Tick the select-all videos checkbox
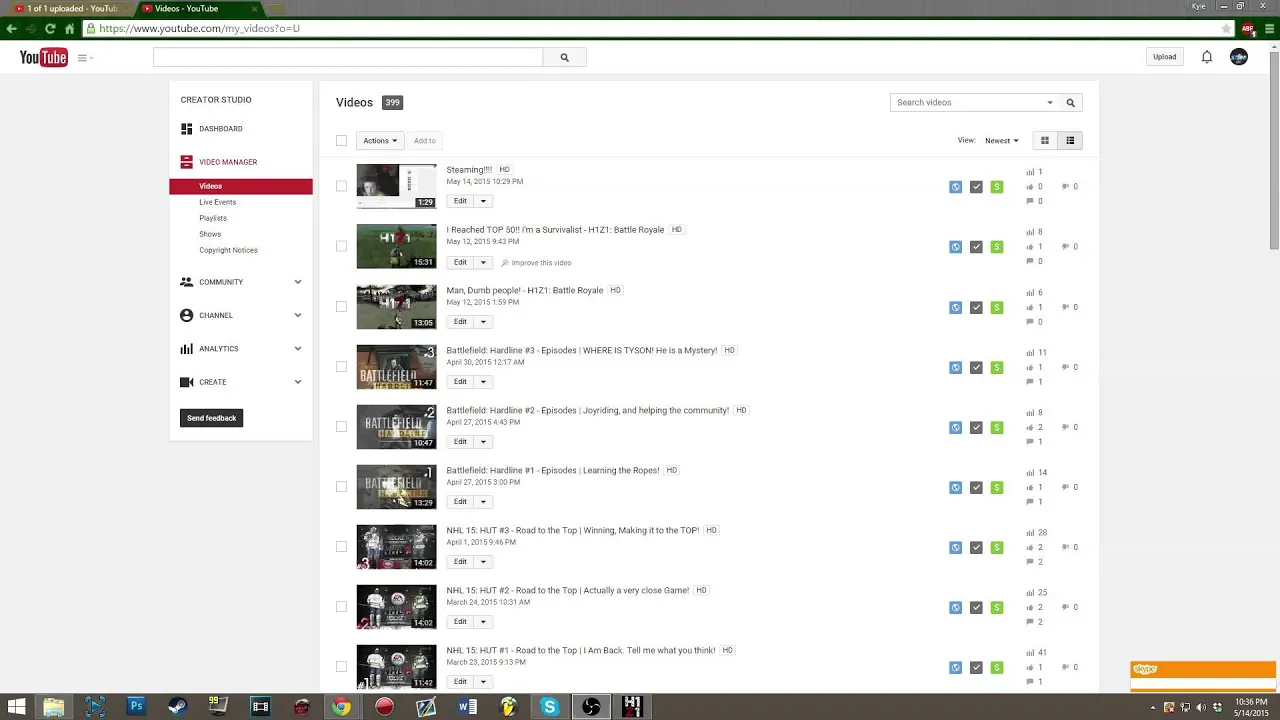This screenshot has height=720, width=1280. (x=341, y=141)
